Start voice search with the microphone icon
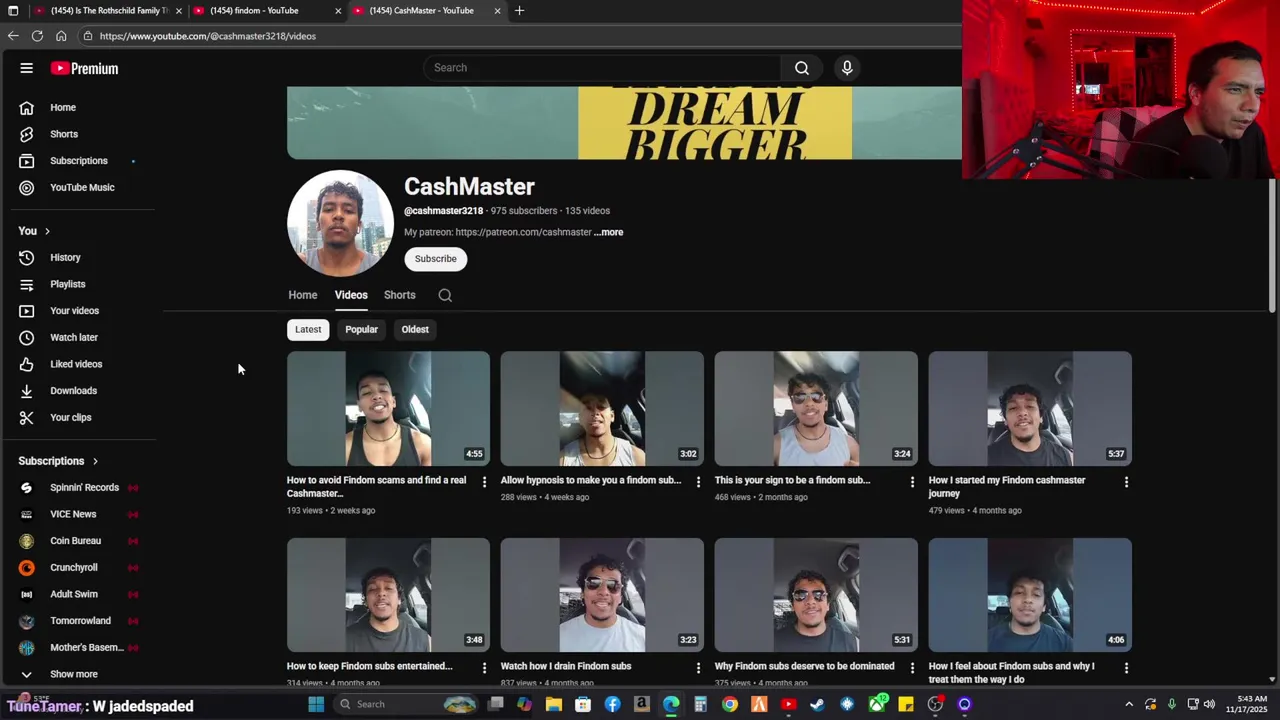1280x720 pixels. 847,68
